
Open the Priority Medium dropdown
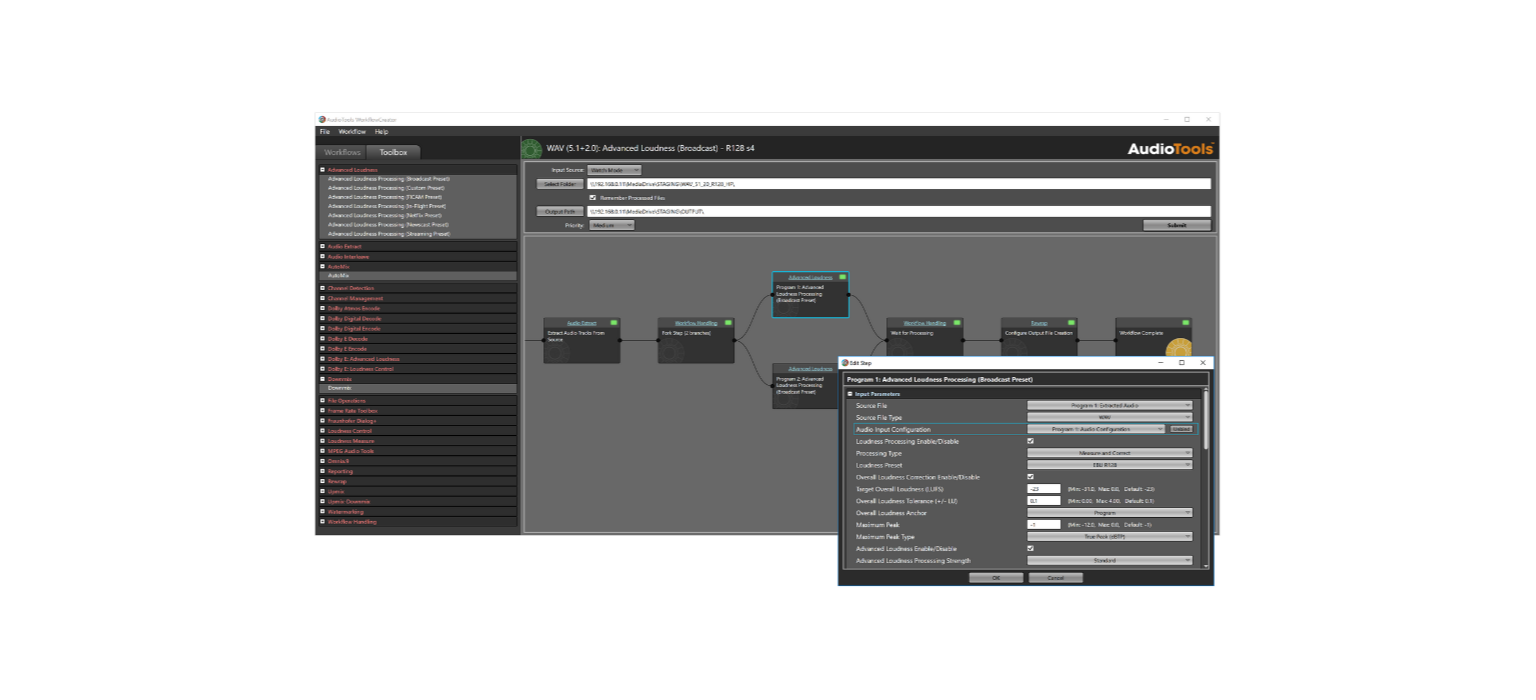[611, 225]
